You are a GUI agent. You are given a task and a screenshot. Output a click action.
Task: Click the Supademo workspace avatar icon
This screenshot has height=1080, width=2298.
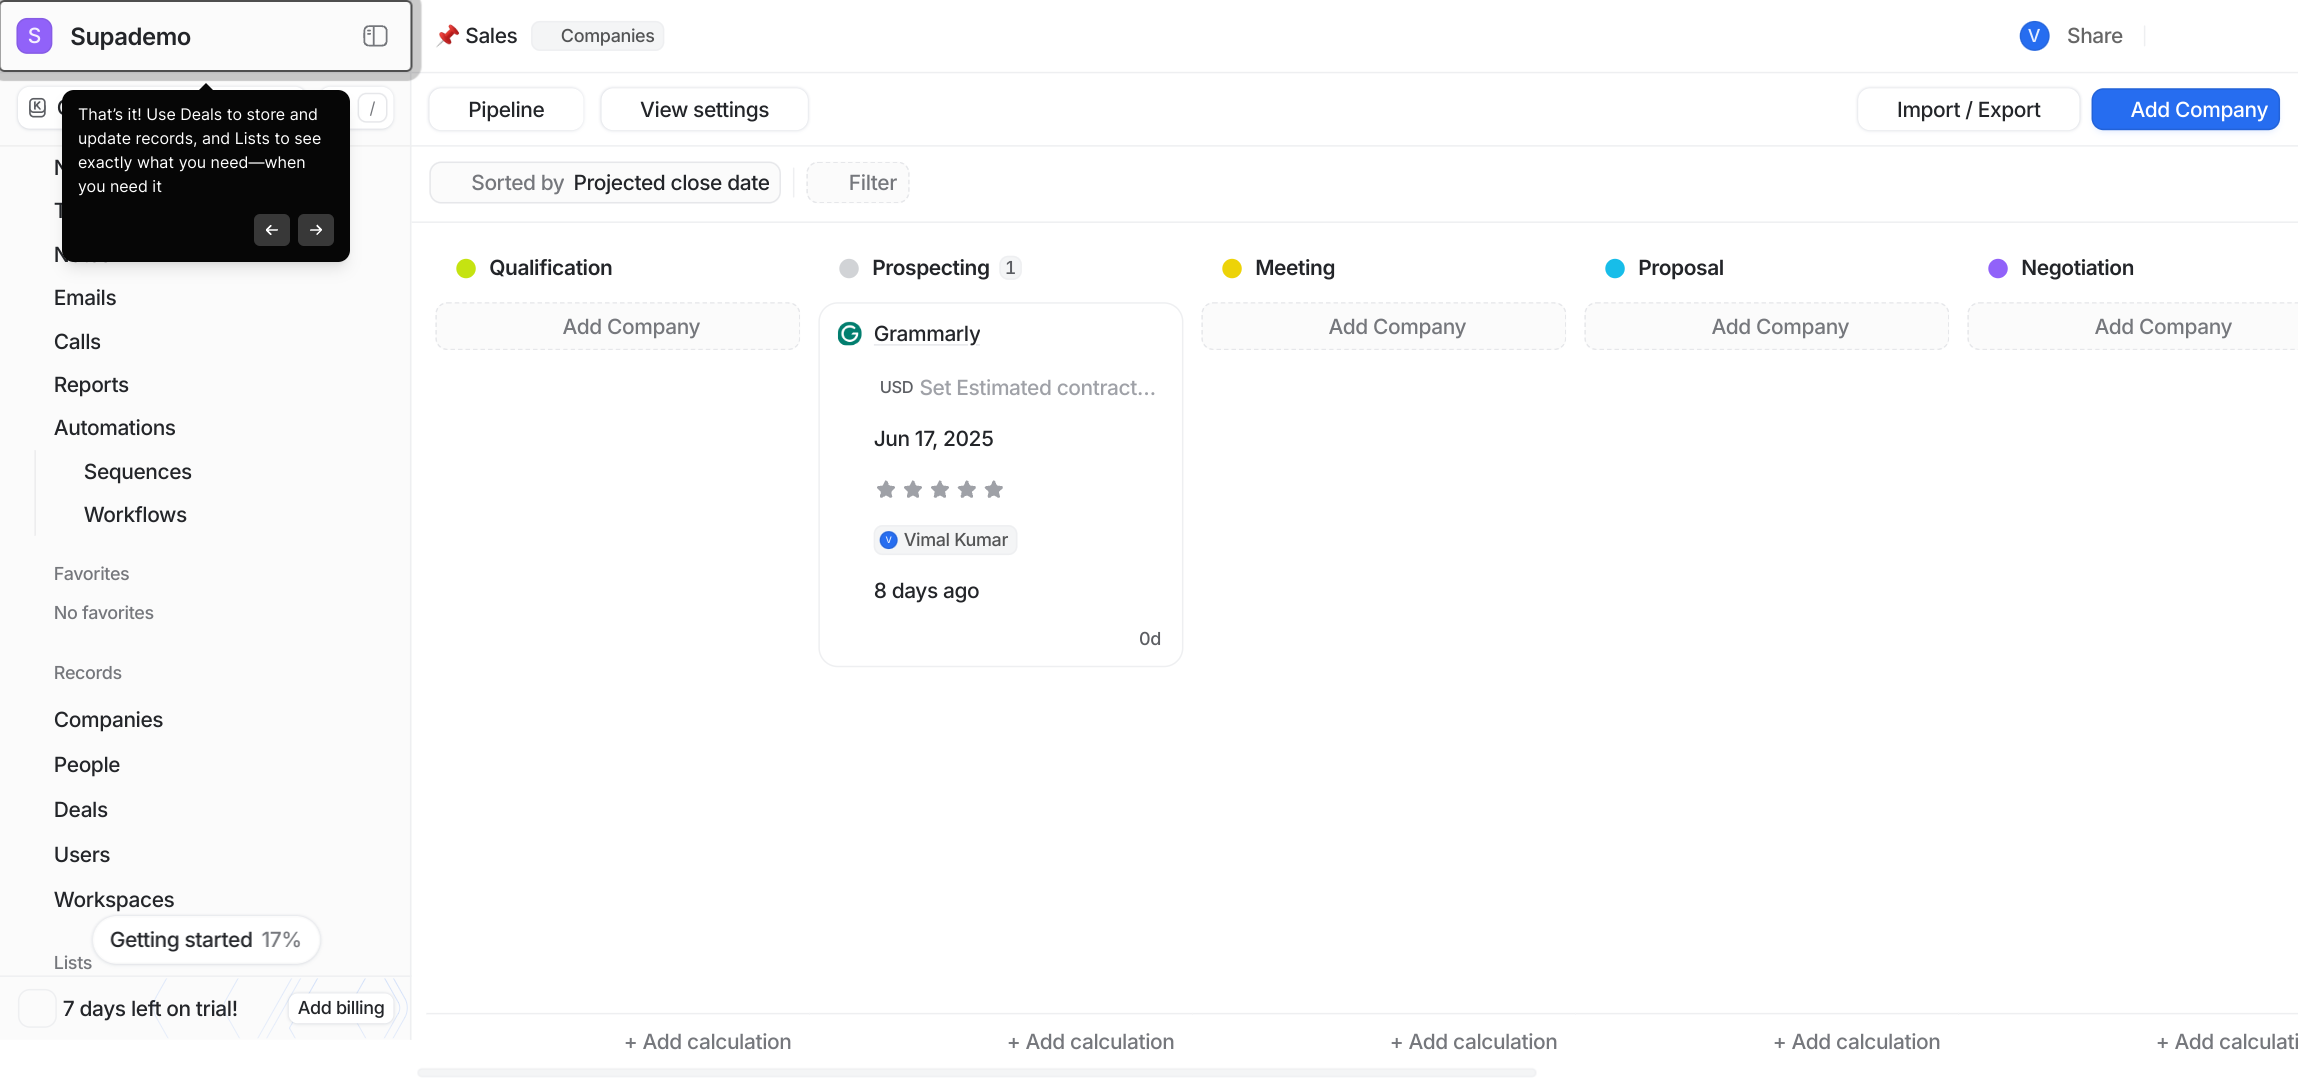tap(35, 36)
